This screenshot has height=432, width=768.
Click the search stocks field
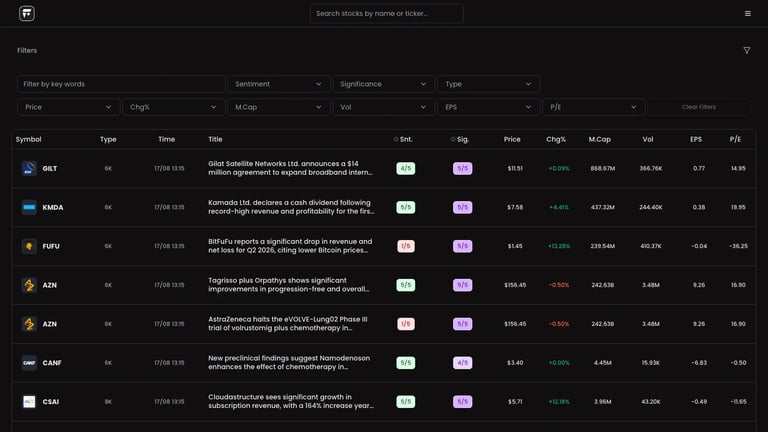point(386,13)
